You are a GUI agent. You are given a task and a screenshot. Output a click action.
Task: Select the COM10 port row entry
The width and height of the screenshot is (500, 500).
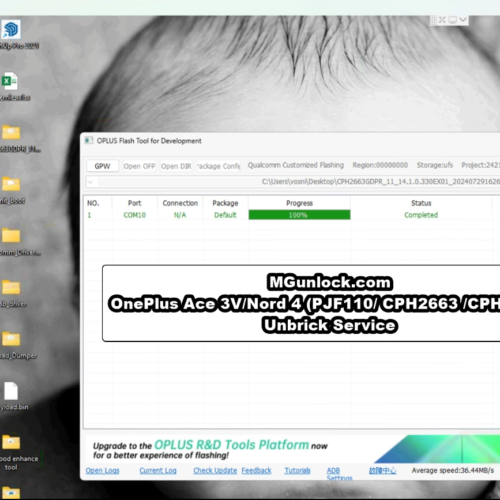[x=135, y=215]
